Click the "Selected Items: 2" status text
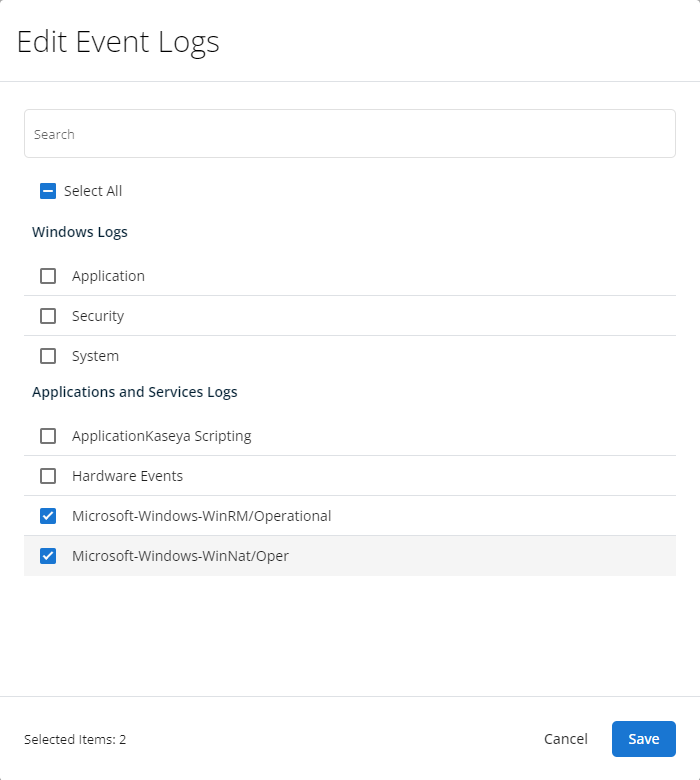Screen dimensions: 700x780 tap(75, 740)
